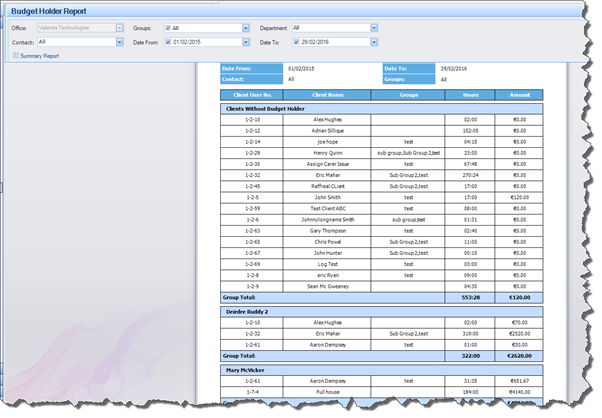Click the 102:05 hours cell
Image resolution: width=602 pixels, height=418 pixels.
click(x=470, y=131)
